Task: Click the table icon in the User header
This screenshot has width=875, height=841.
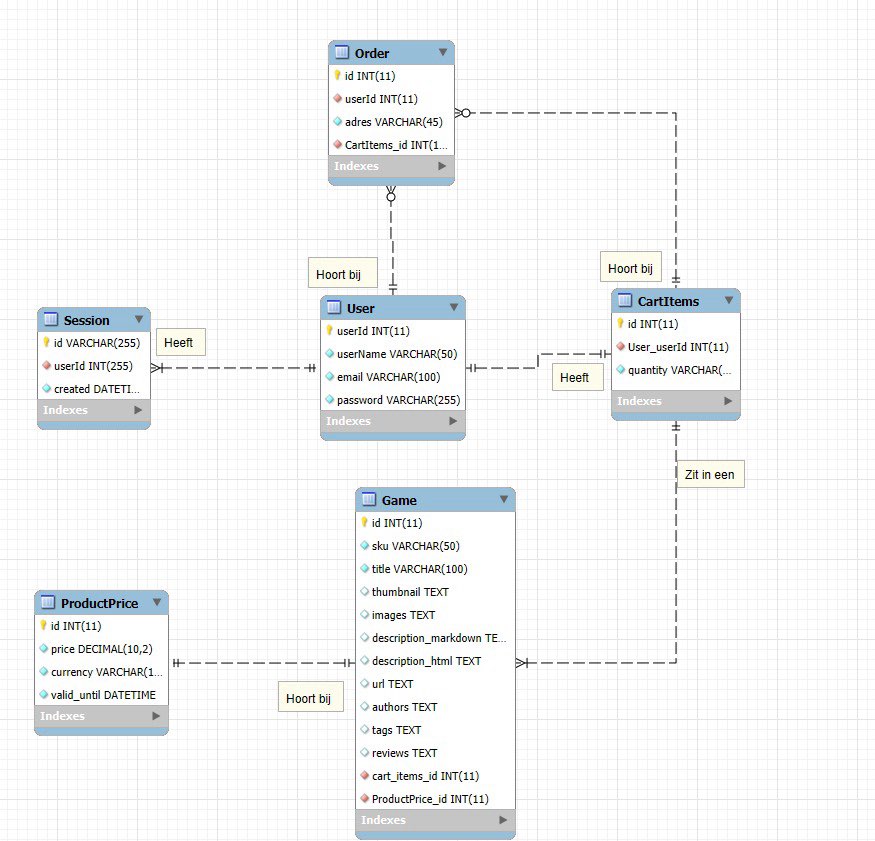Action: [x=332, y=307]
